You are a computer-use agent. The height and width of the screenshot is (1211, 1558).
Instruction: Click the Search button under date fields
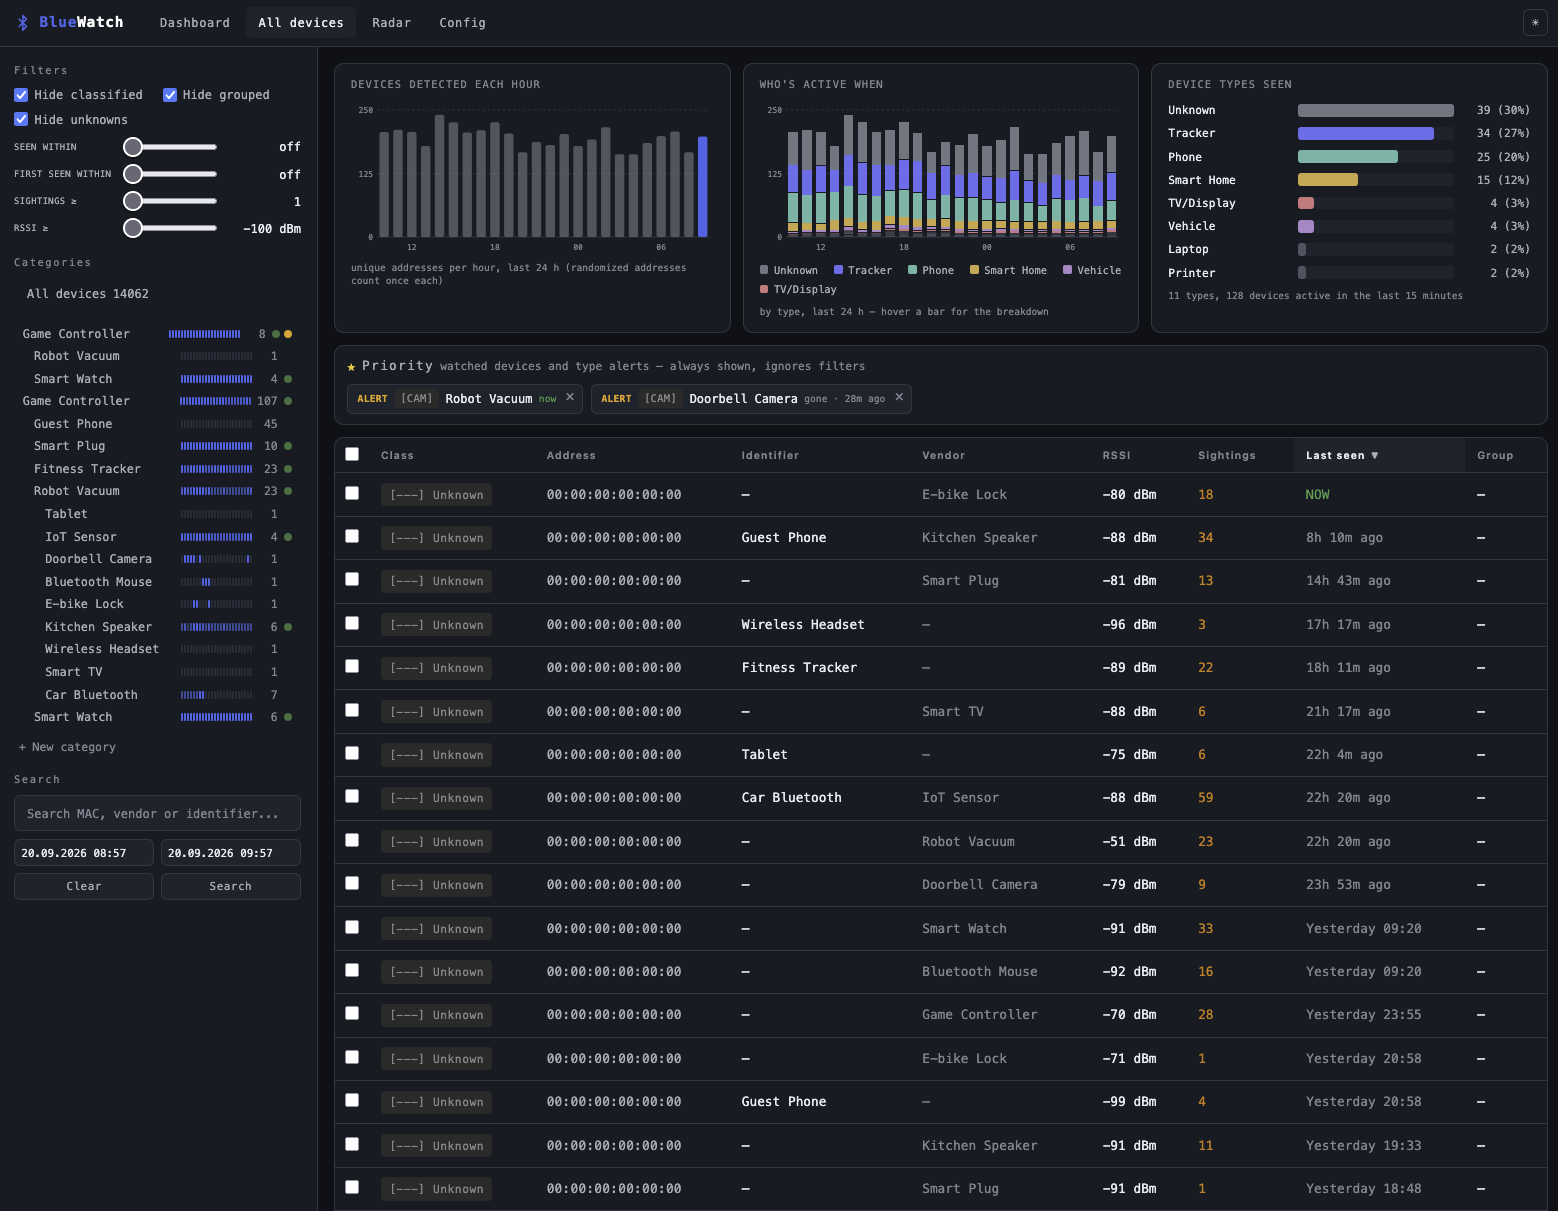click(231, 886)
